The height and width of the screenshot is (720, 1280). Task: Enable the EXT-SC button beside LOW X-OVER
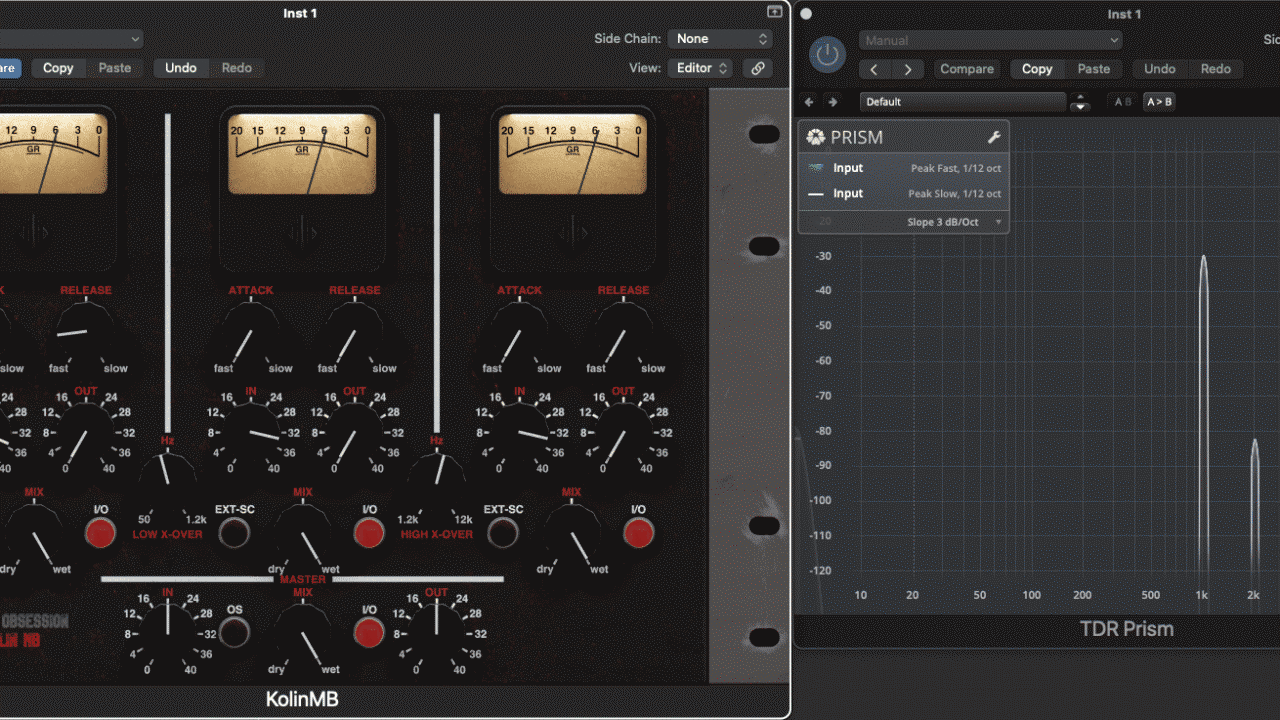[234, 533]
